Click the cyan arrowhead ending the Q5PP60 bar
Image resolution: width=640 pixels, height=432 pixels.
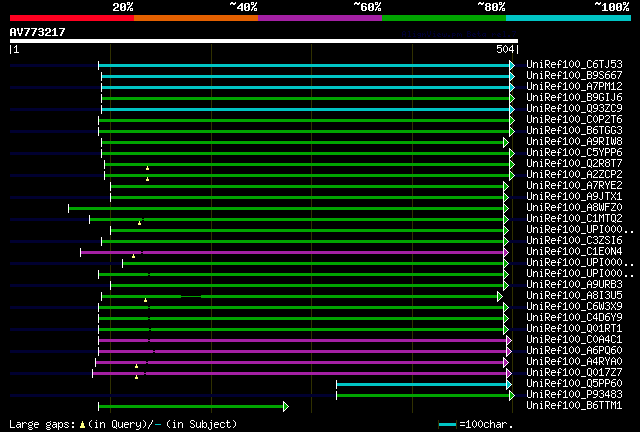(x=509, y=384)
